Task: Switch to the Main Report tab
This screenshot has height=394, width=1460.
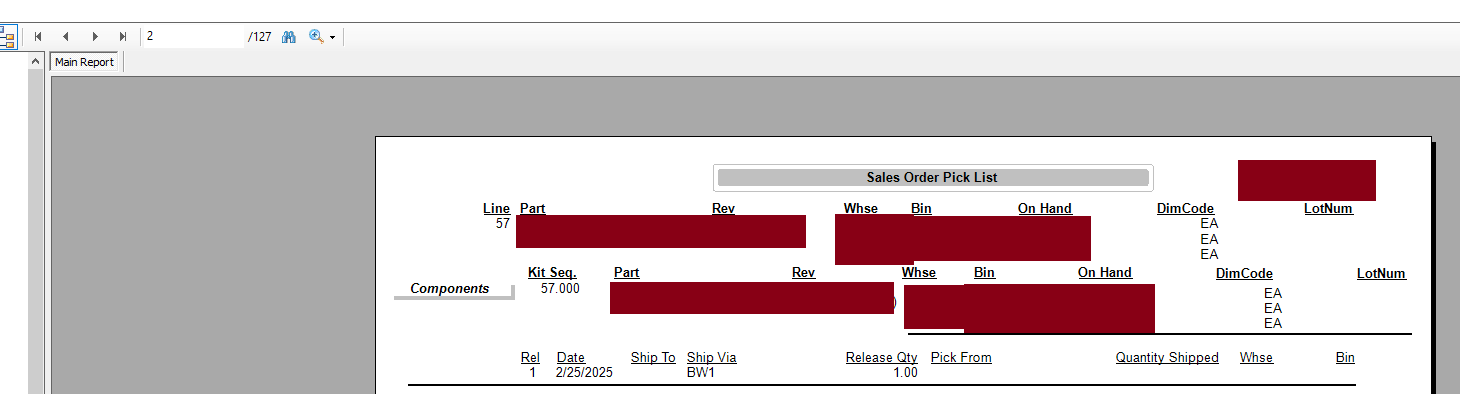Action: (x=84, y=62)
